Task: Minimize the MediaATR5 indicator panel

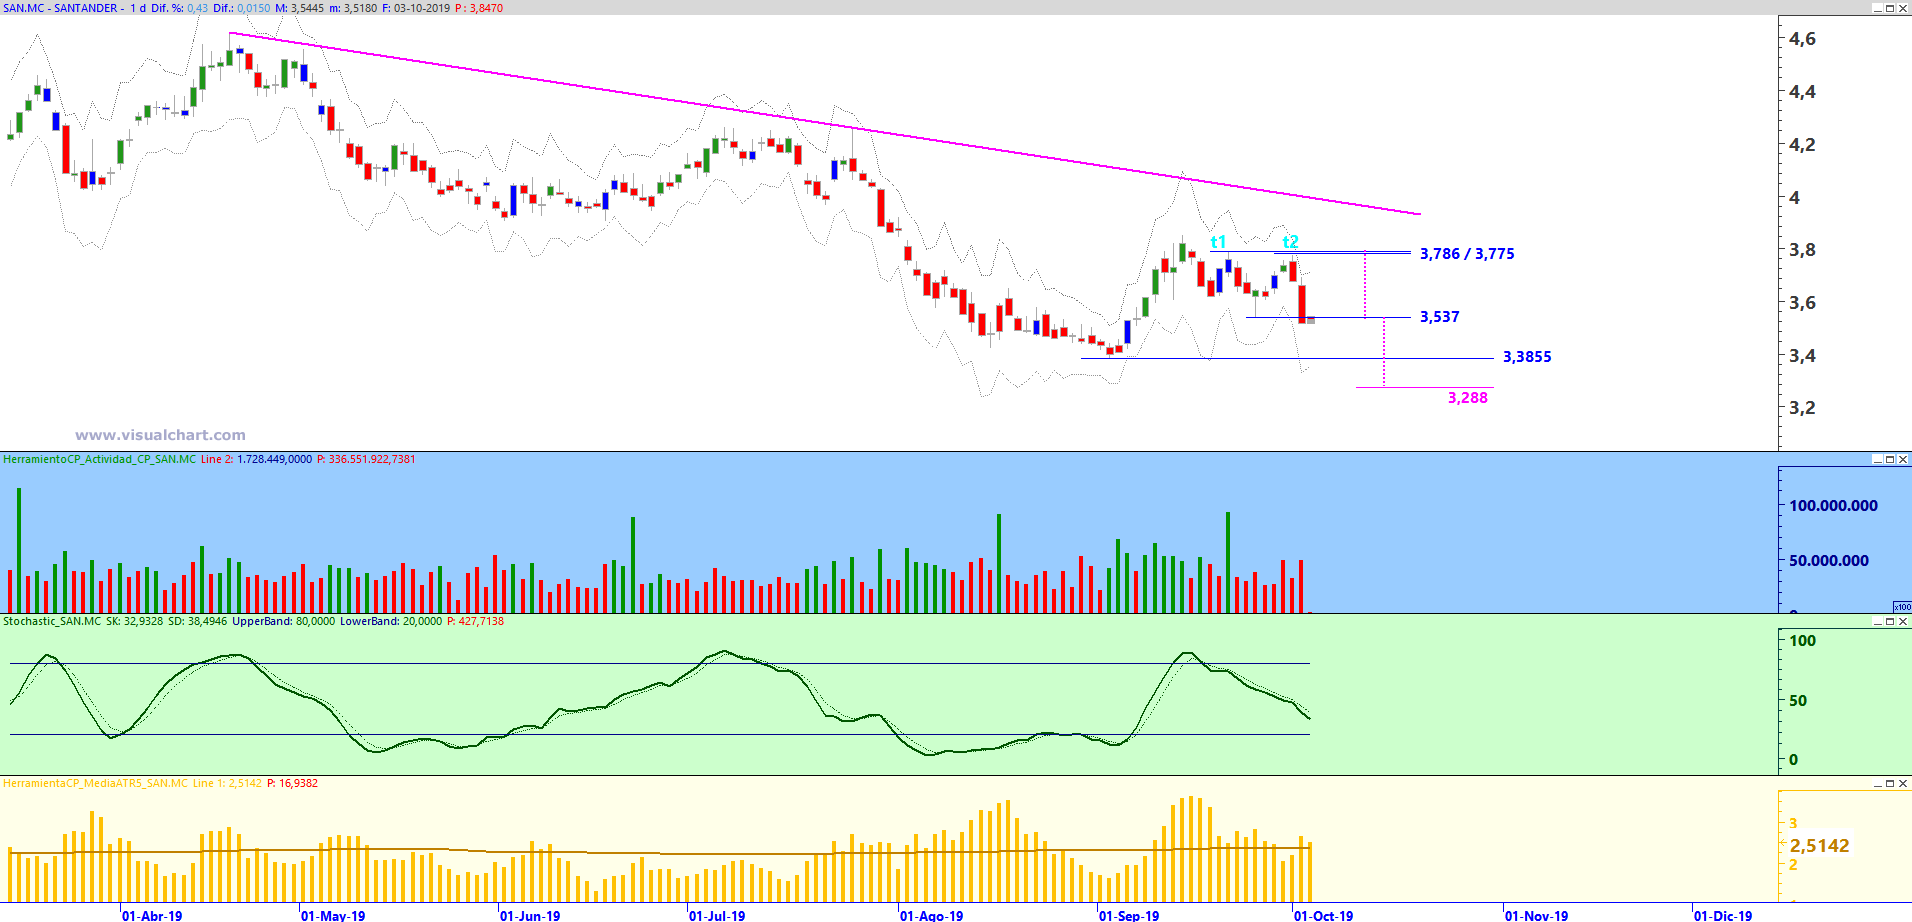Action: point(1877,783)
